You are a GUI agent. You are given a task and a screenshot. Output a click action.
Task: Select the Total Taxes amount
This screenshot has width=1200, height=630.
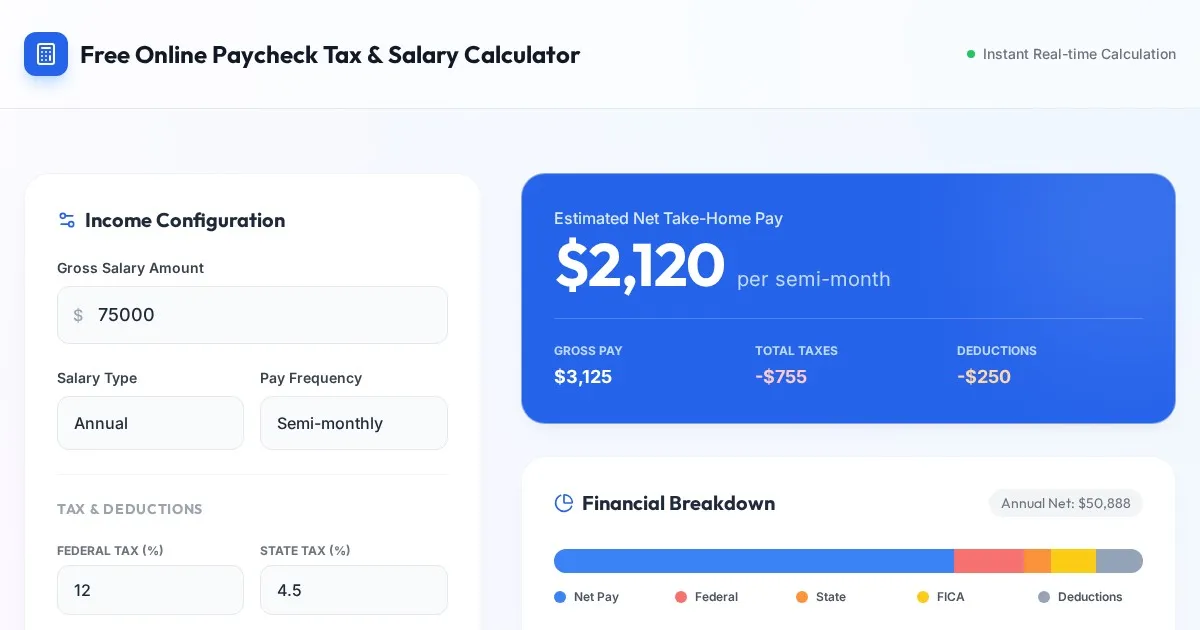click(781, 377)
